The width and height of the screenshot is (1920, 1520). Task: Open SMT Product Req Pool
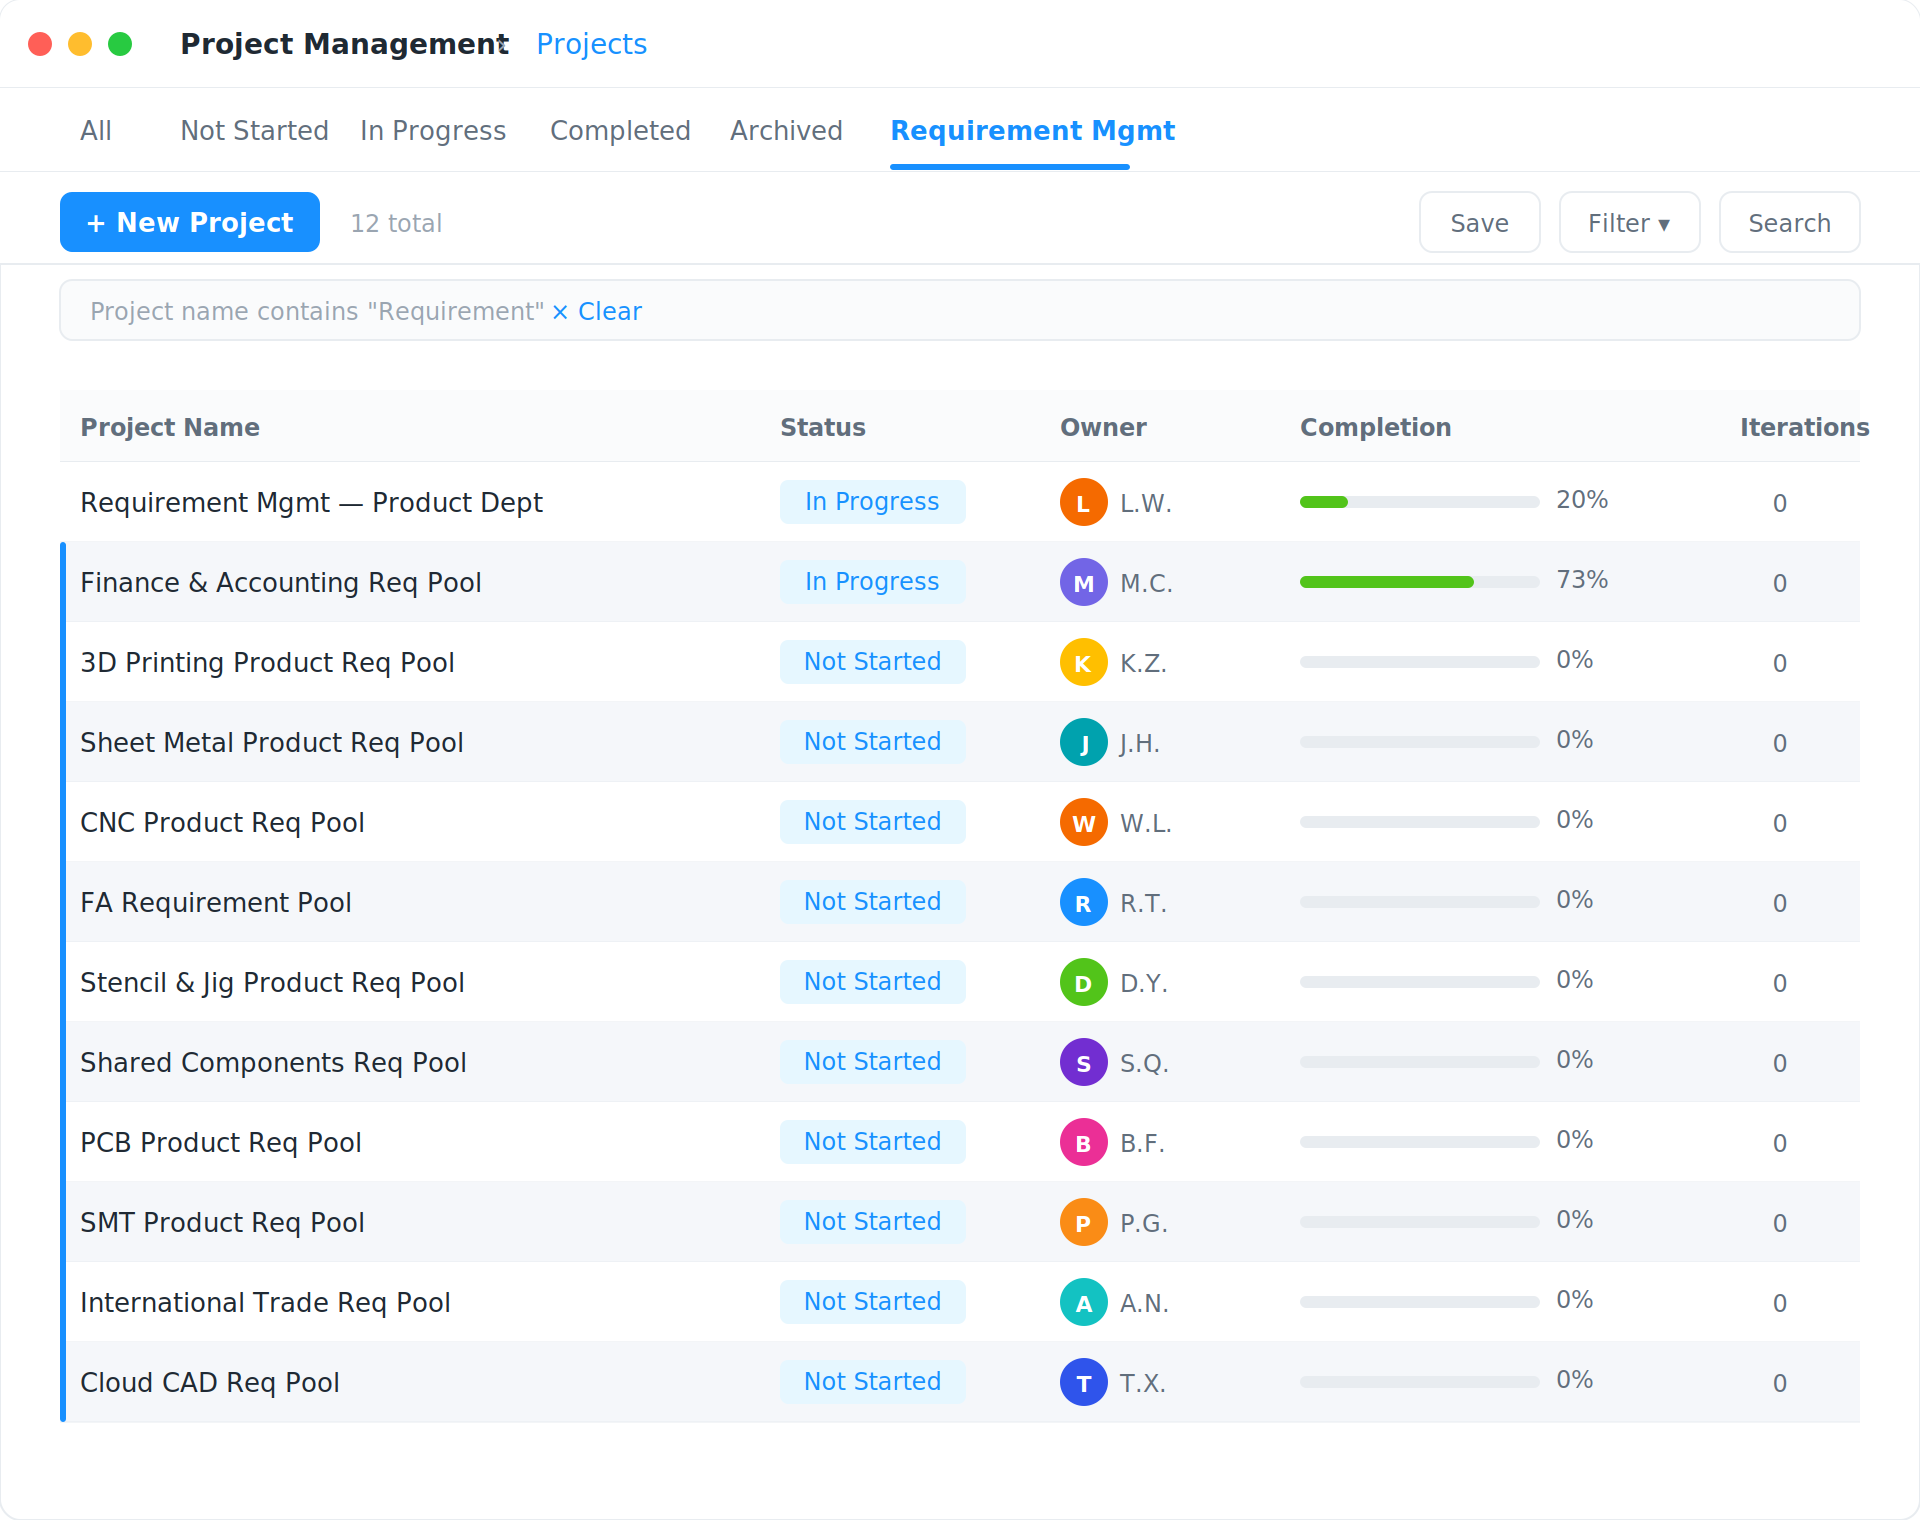click(x=222, y=1222)
